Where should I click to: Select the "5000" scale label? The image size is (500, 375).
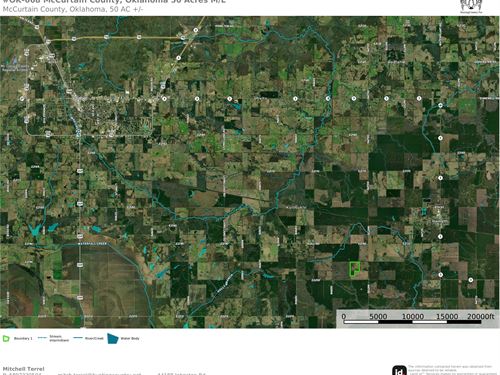[x=378, y=316]
